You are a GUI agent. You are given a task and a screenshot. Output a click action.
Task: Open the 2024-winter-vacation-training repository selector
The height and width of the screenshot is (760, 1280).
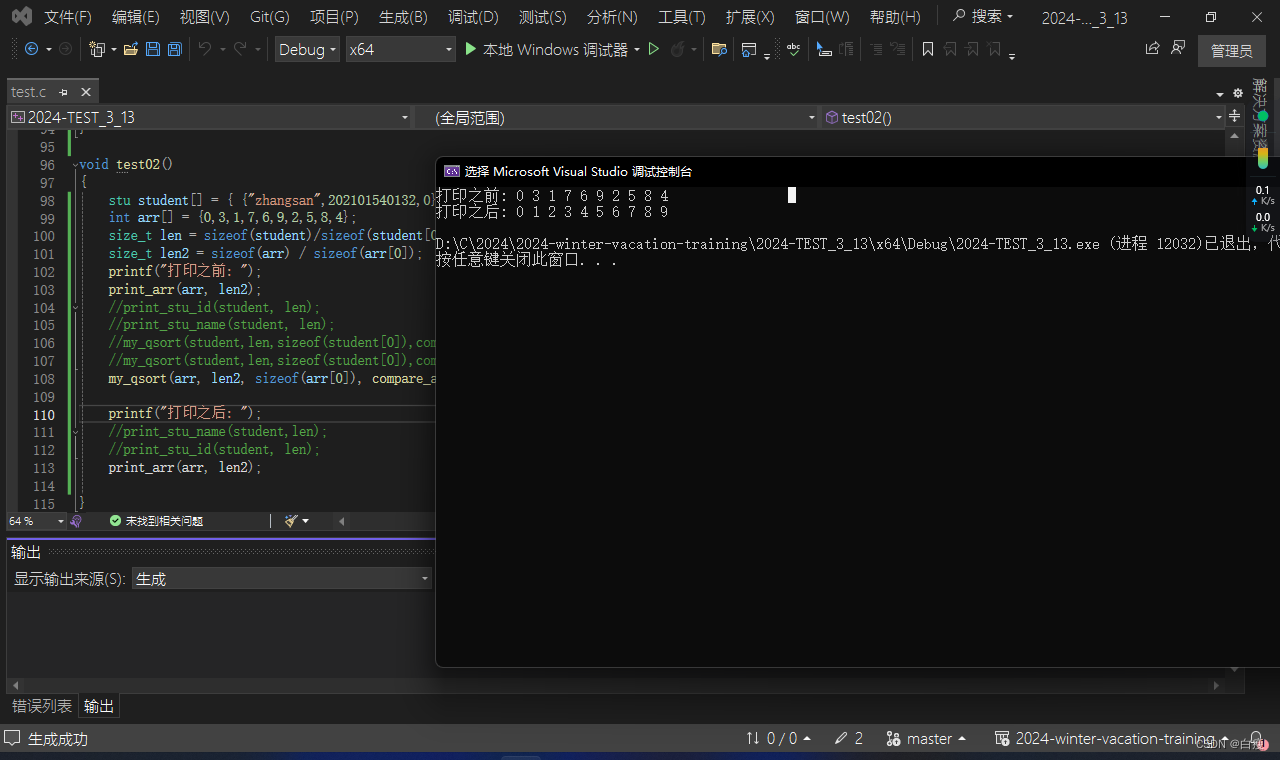[x=1113, y=739]
